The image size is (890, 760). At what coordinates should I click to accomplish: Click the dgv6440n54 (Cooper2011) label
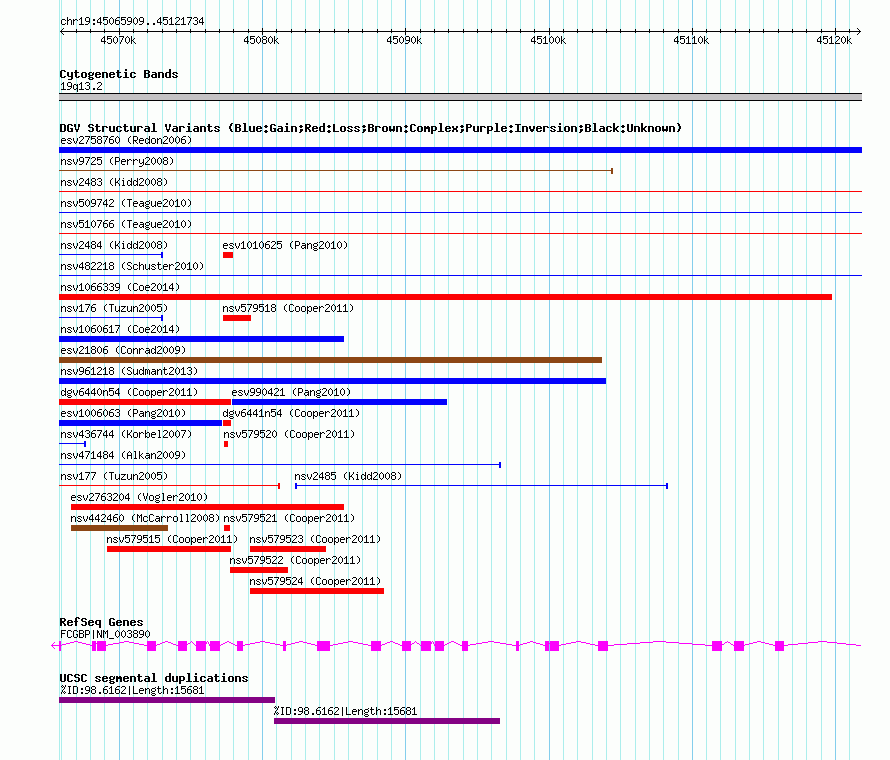(129, 392)
